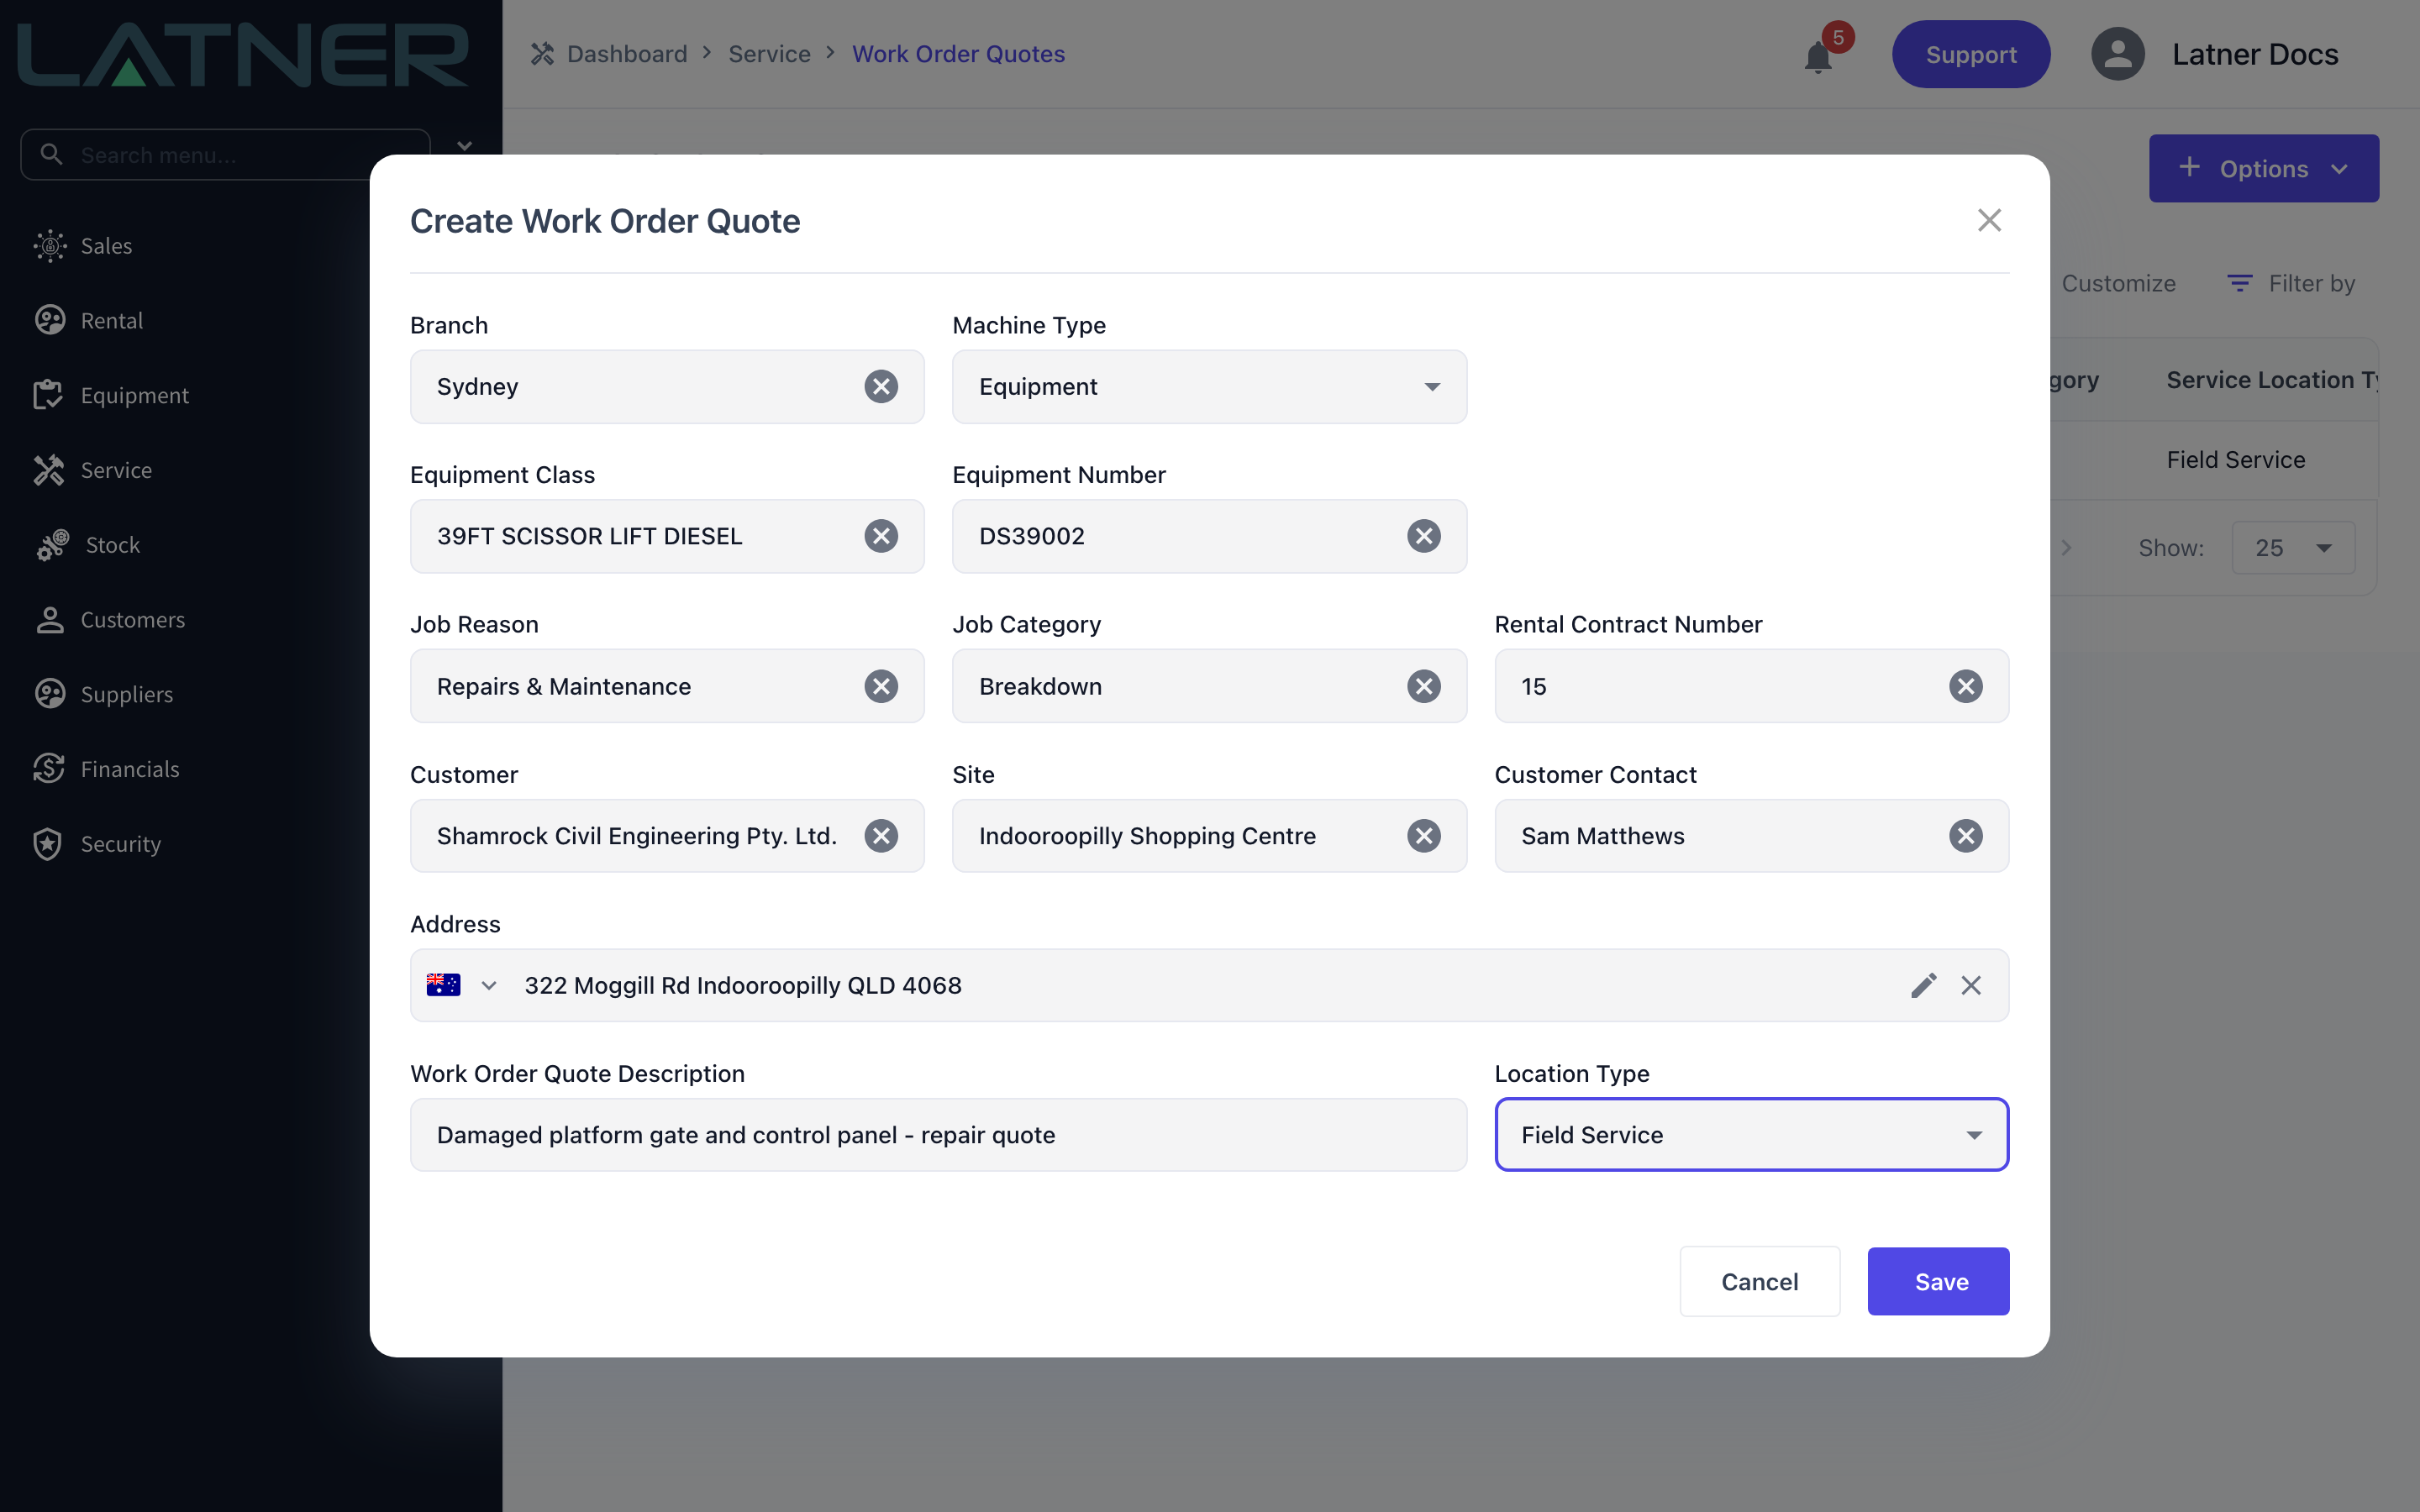Viewport: 2420px width, 1512px height.
Task: Click the Equipment Class field
Action: tap(667, 536)
